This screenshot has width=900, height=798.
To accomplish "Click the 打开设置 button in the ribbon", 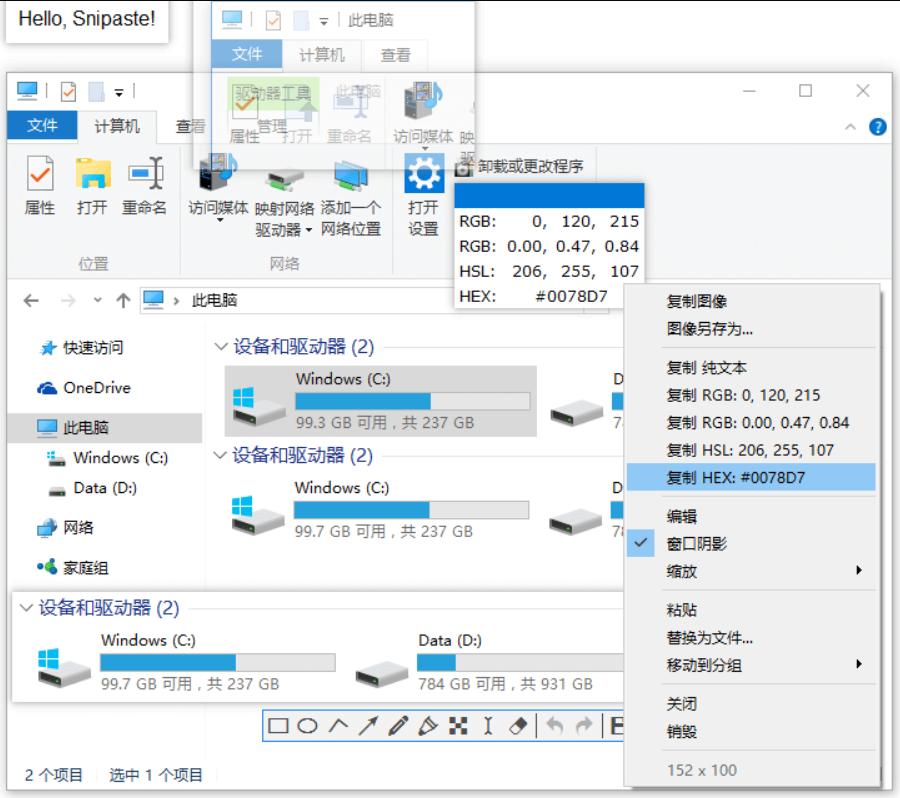I will [x=424, y=197].
